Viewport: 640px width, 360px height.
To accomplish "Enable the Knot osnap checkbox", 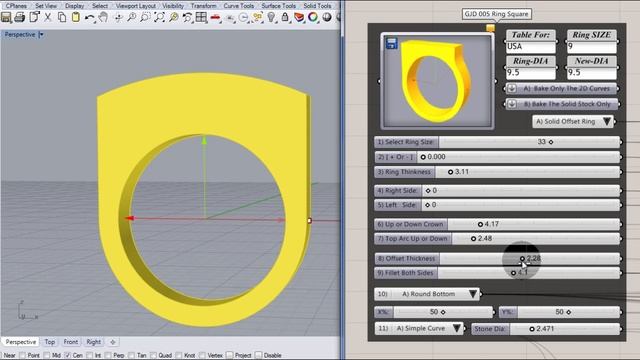I will (x=178, y=356).
